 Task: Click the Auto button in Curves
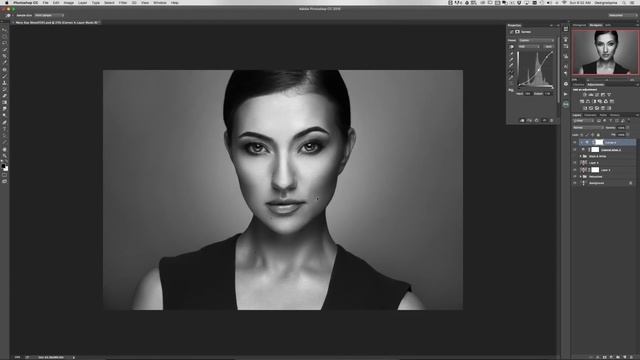tap(548, 47)
